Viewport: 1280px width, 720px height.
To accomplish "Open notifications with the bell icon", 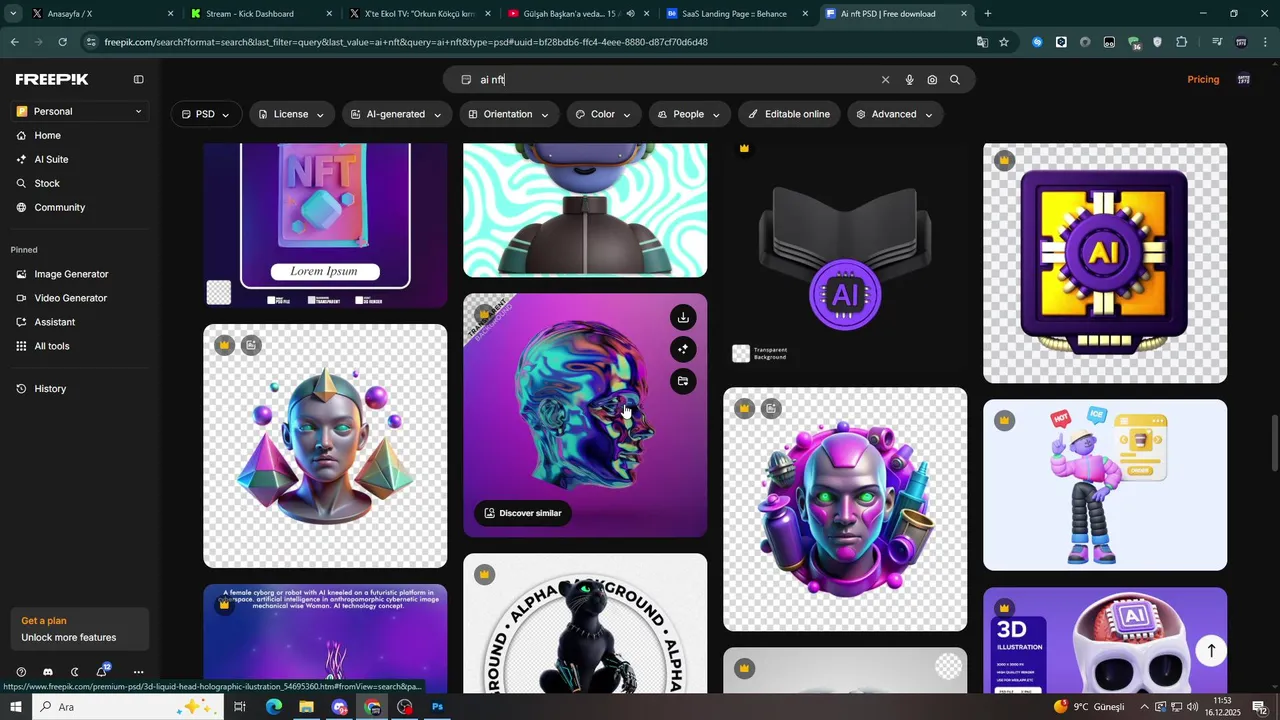I will coord(102,671).
